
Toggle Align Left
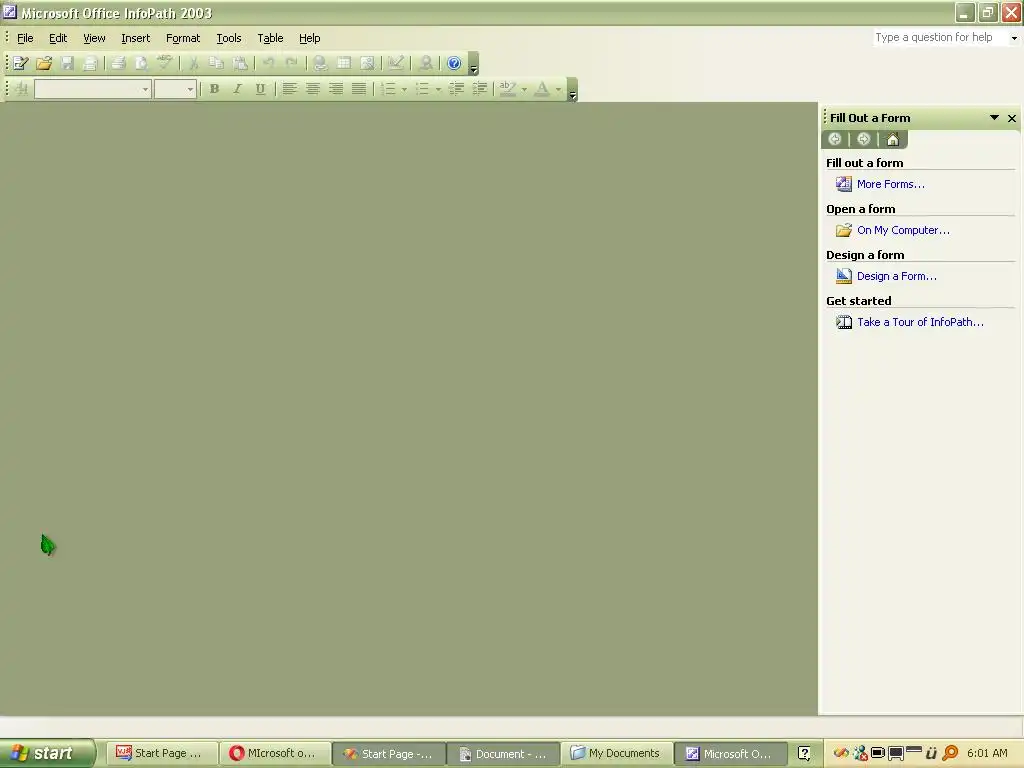click(289, 89)
